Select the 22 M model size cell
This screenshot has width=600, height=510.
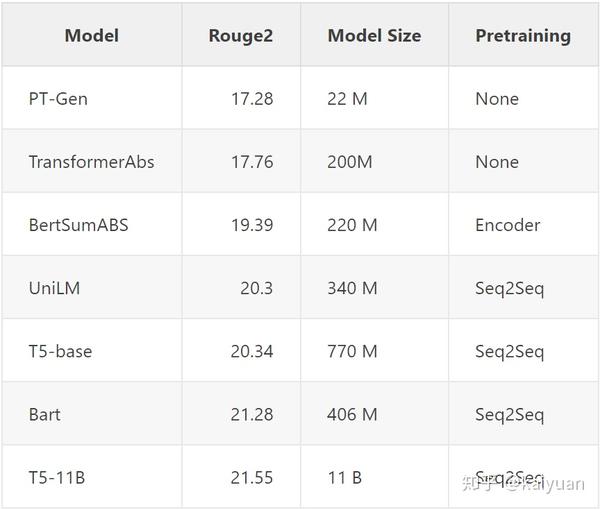click(347, 99)
